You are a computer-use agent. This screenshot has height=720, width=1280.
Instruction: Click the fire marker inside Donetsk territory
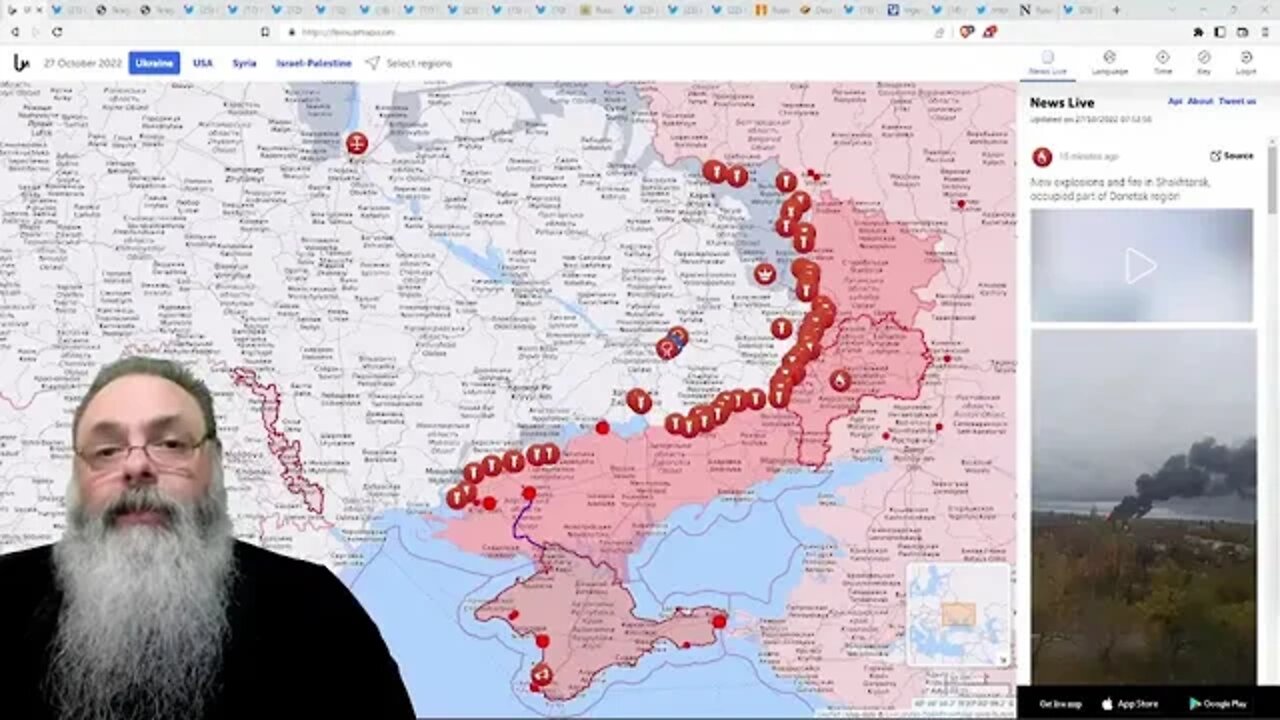(840, 380)
